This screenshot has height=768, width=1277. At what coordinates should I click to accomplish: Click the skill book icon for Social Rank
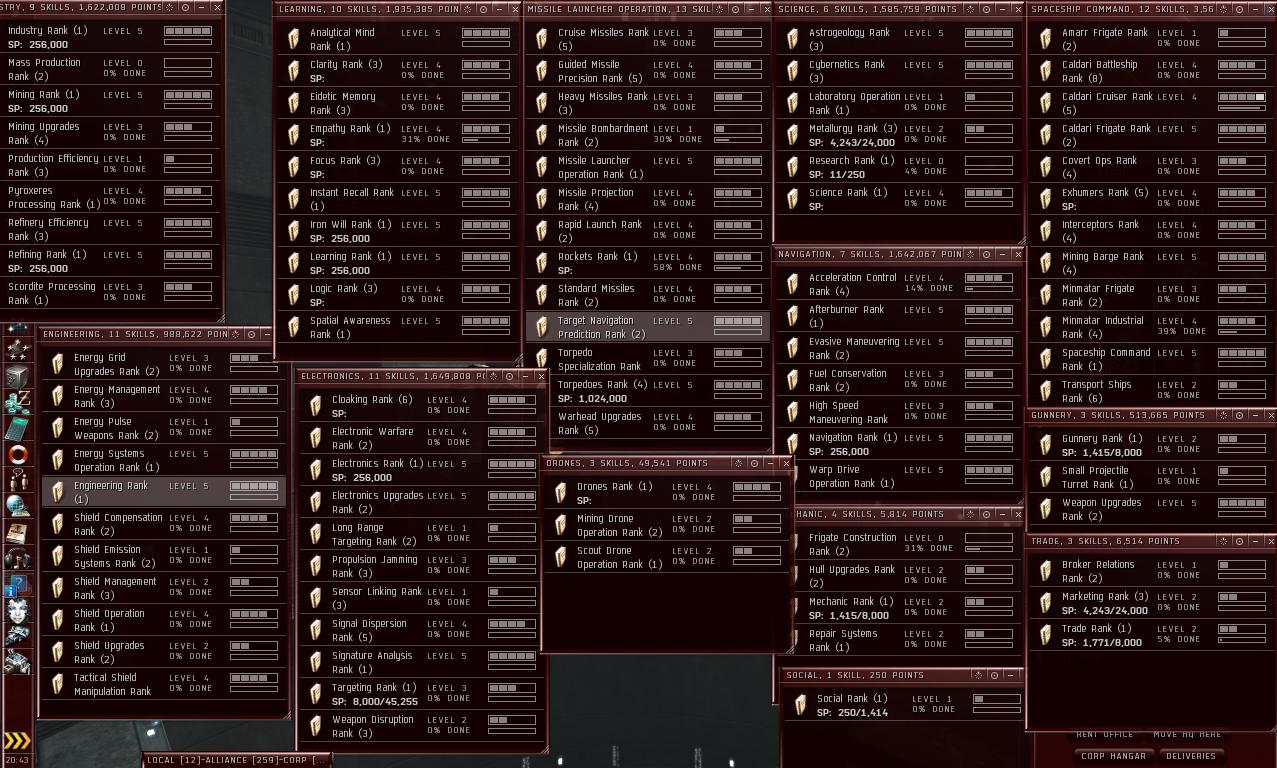pyautogui.click(x=800, y=705)
